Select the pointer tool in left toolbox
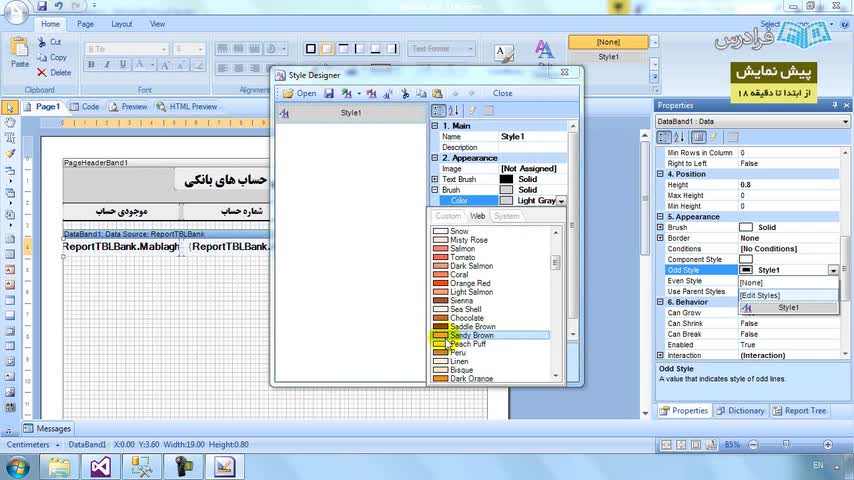The height and width of the screenshot is (480, 854). click(x=10, y=108)
